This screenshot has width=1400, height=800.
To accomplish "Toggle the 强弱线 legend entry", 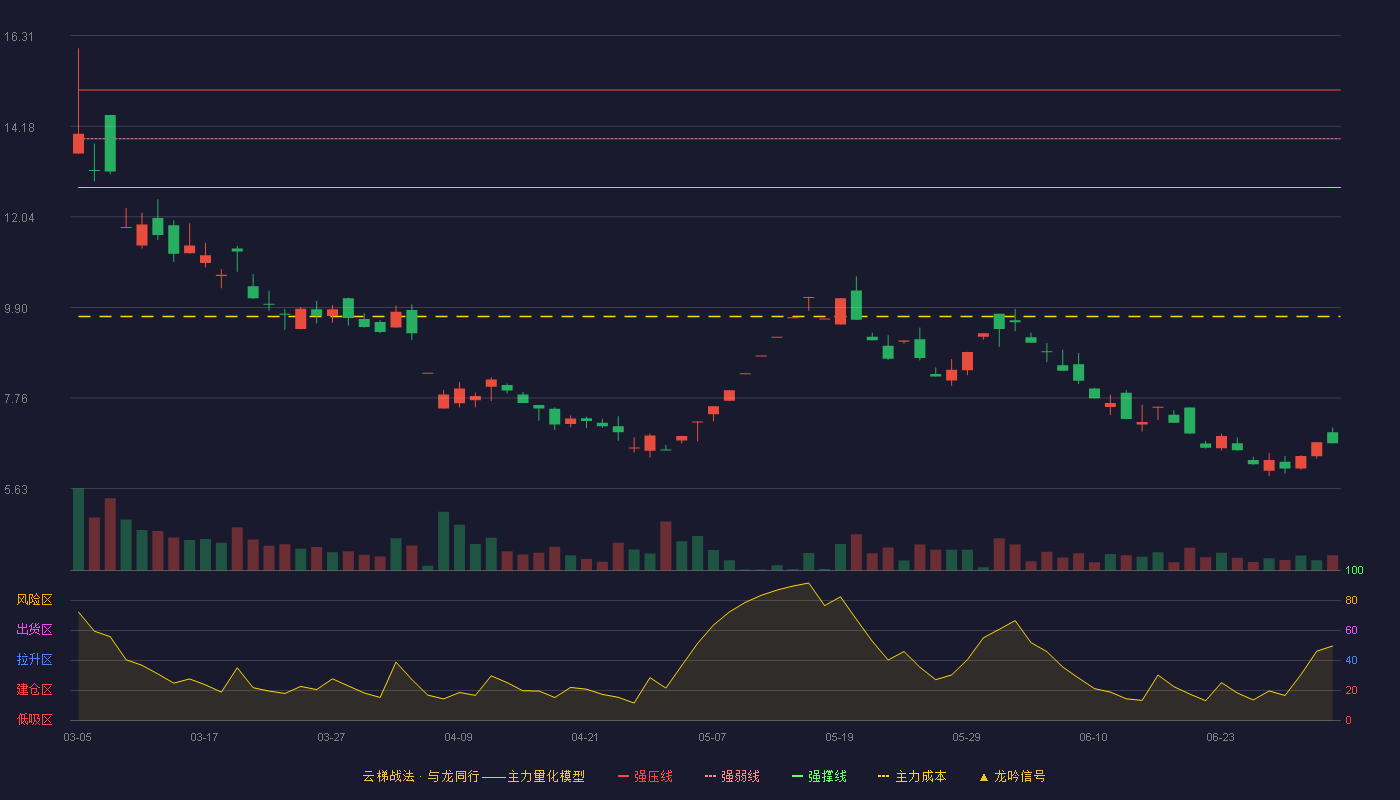I will (732, 776).
